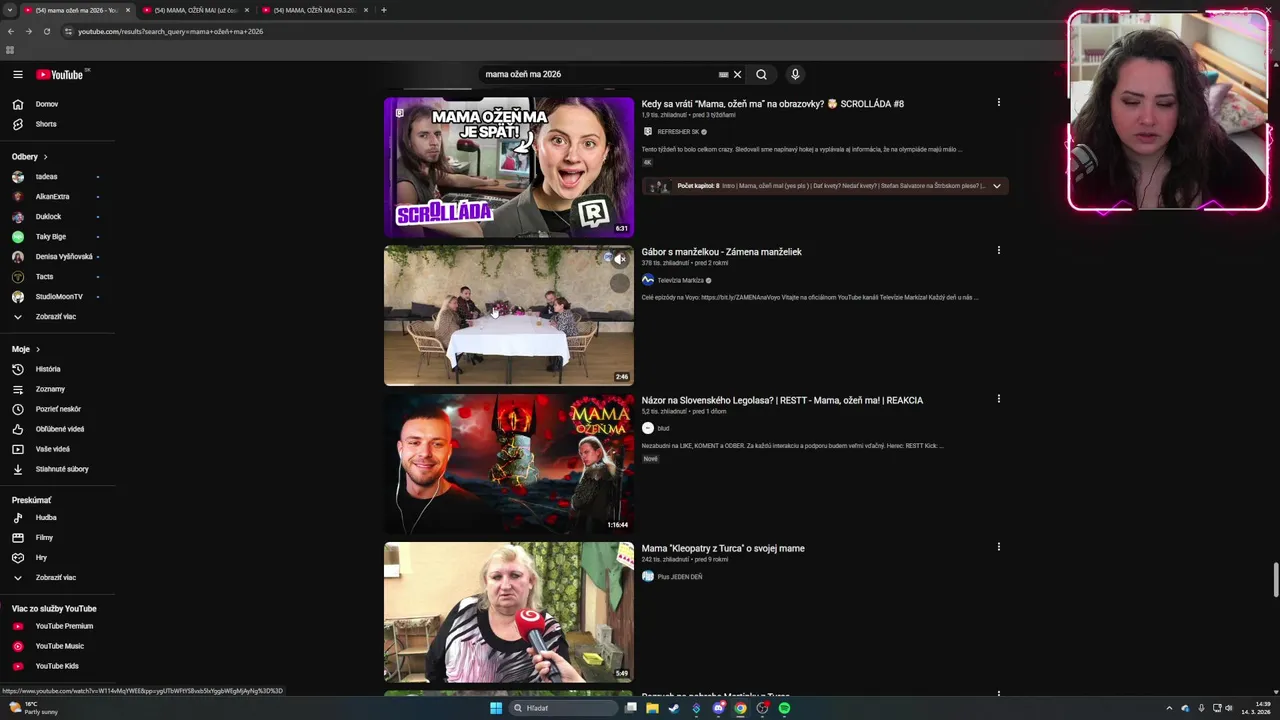Expand the Moje section
This screenshot has width=1280, height=720.
coord(26,349)
